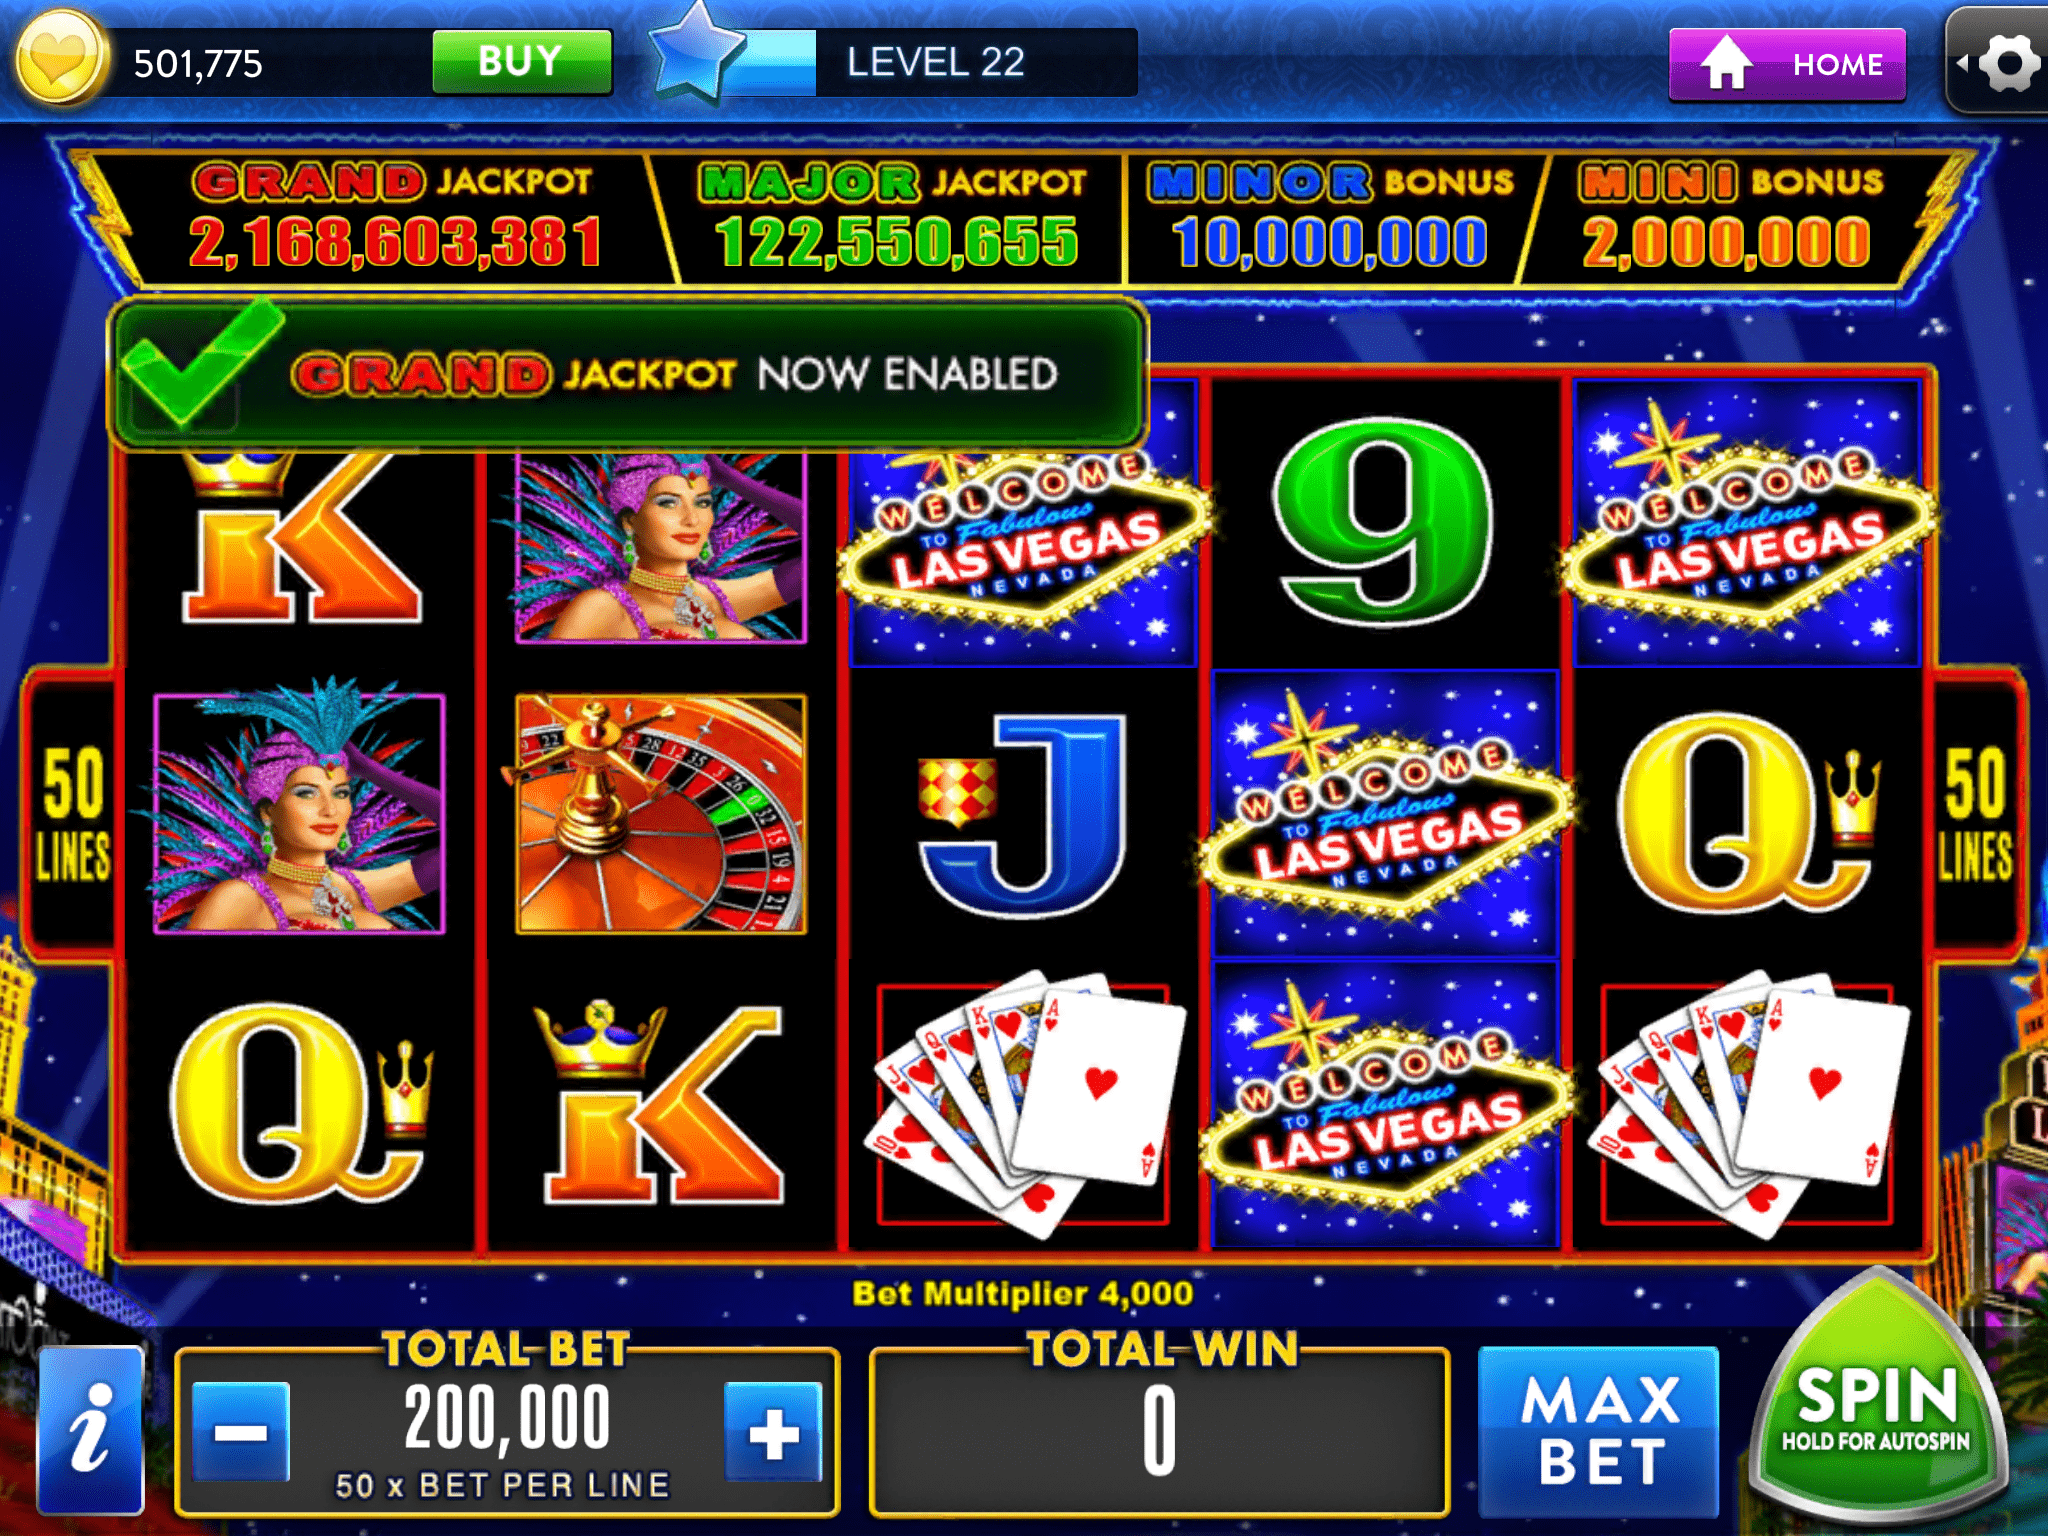This screenshot has height=1536, width=2048.
Task: Go to HOME screen
Action: click(x=1787, y=64)
